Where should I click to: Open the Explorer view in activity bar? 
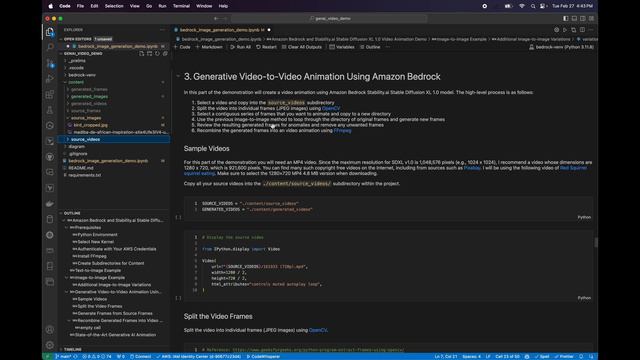pos(50,32)
